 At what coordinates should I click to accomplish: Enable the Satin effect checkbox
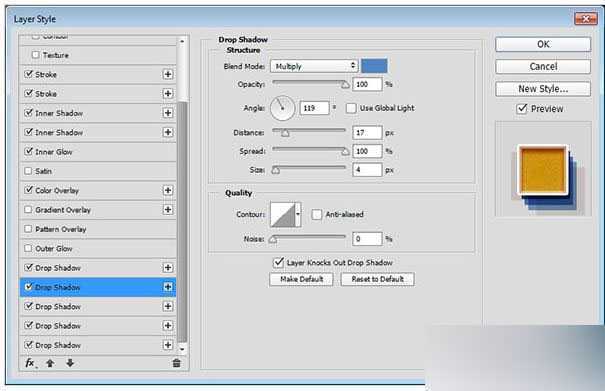[28, 171]
